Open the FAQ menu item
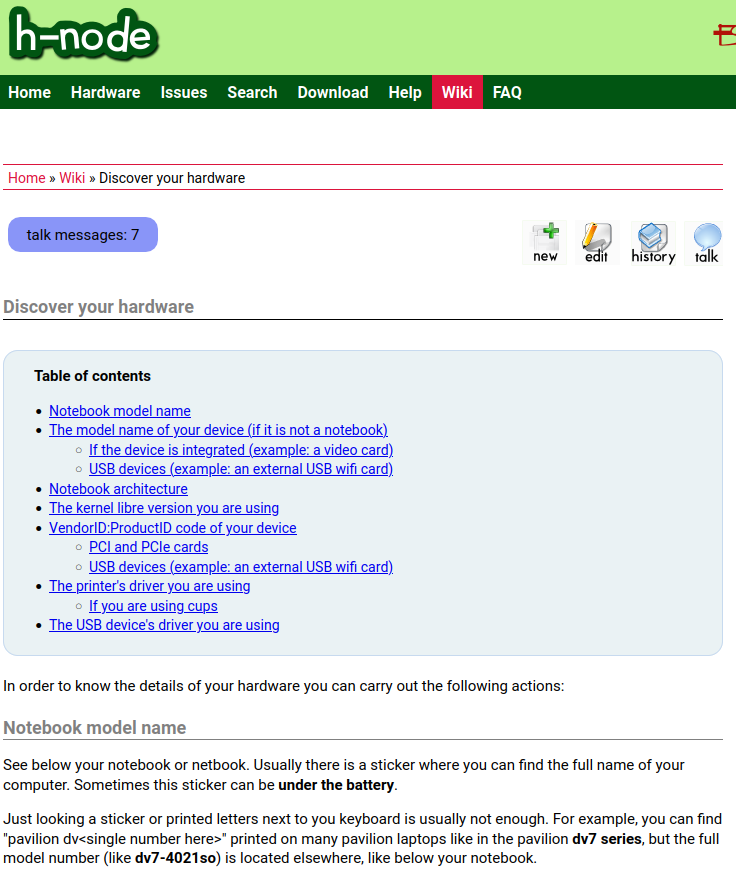 (x=507, y=92)
